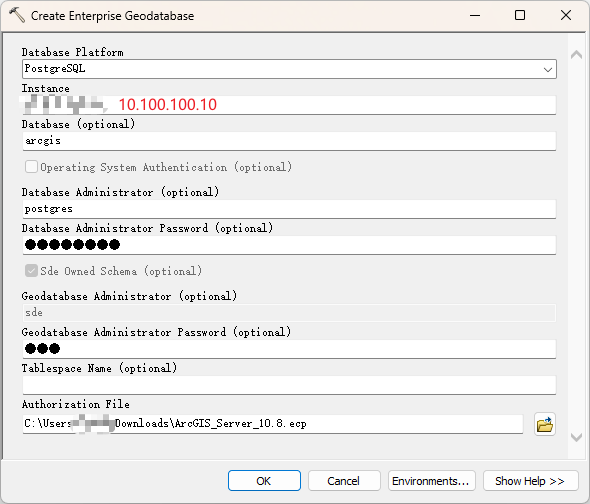Click the empty Tablespace Name field
The width and height of the screenshot is (590, 504).
click(x=289, y=385)
